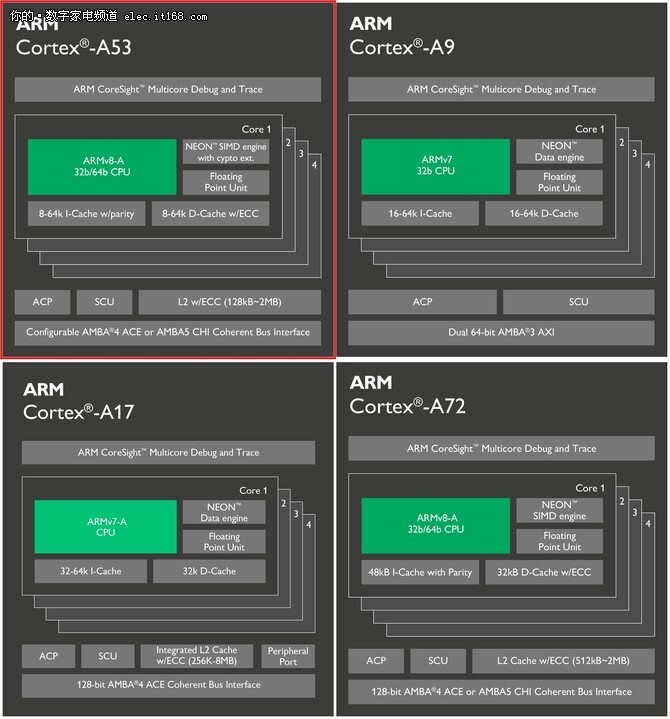
Task: Click the Cortex-A17 title text
Action: pos(78,412)
